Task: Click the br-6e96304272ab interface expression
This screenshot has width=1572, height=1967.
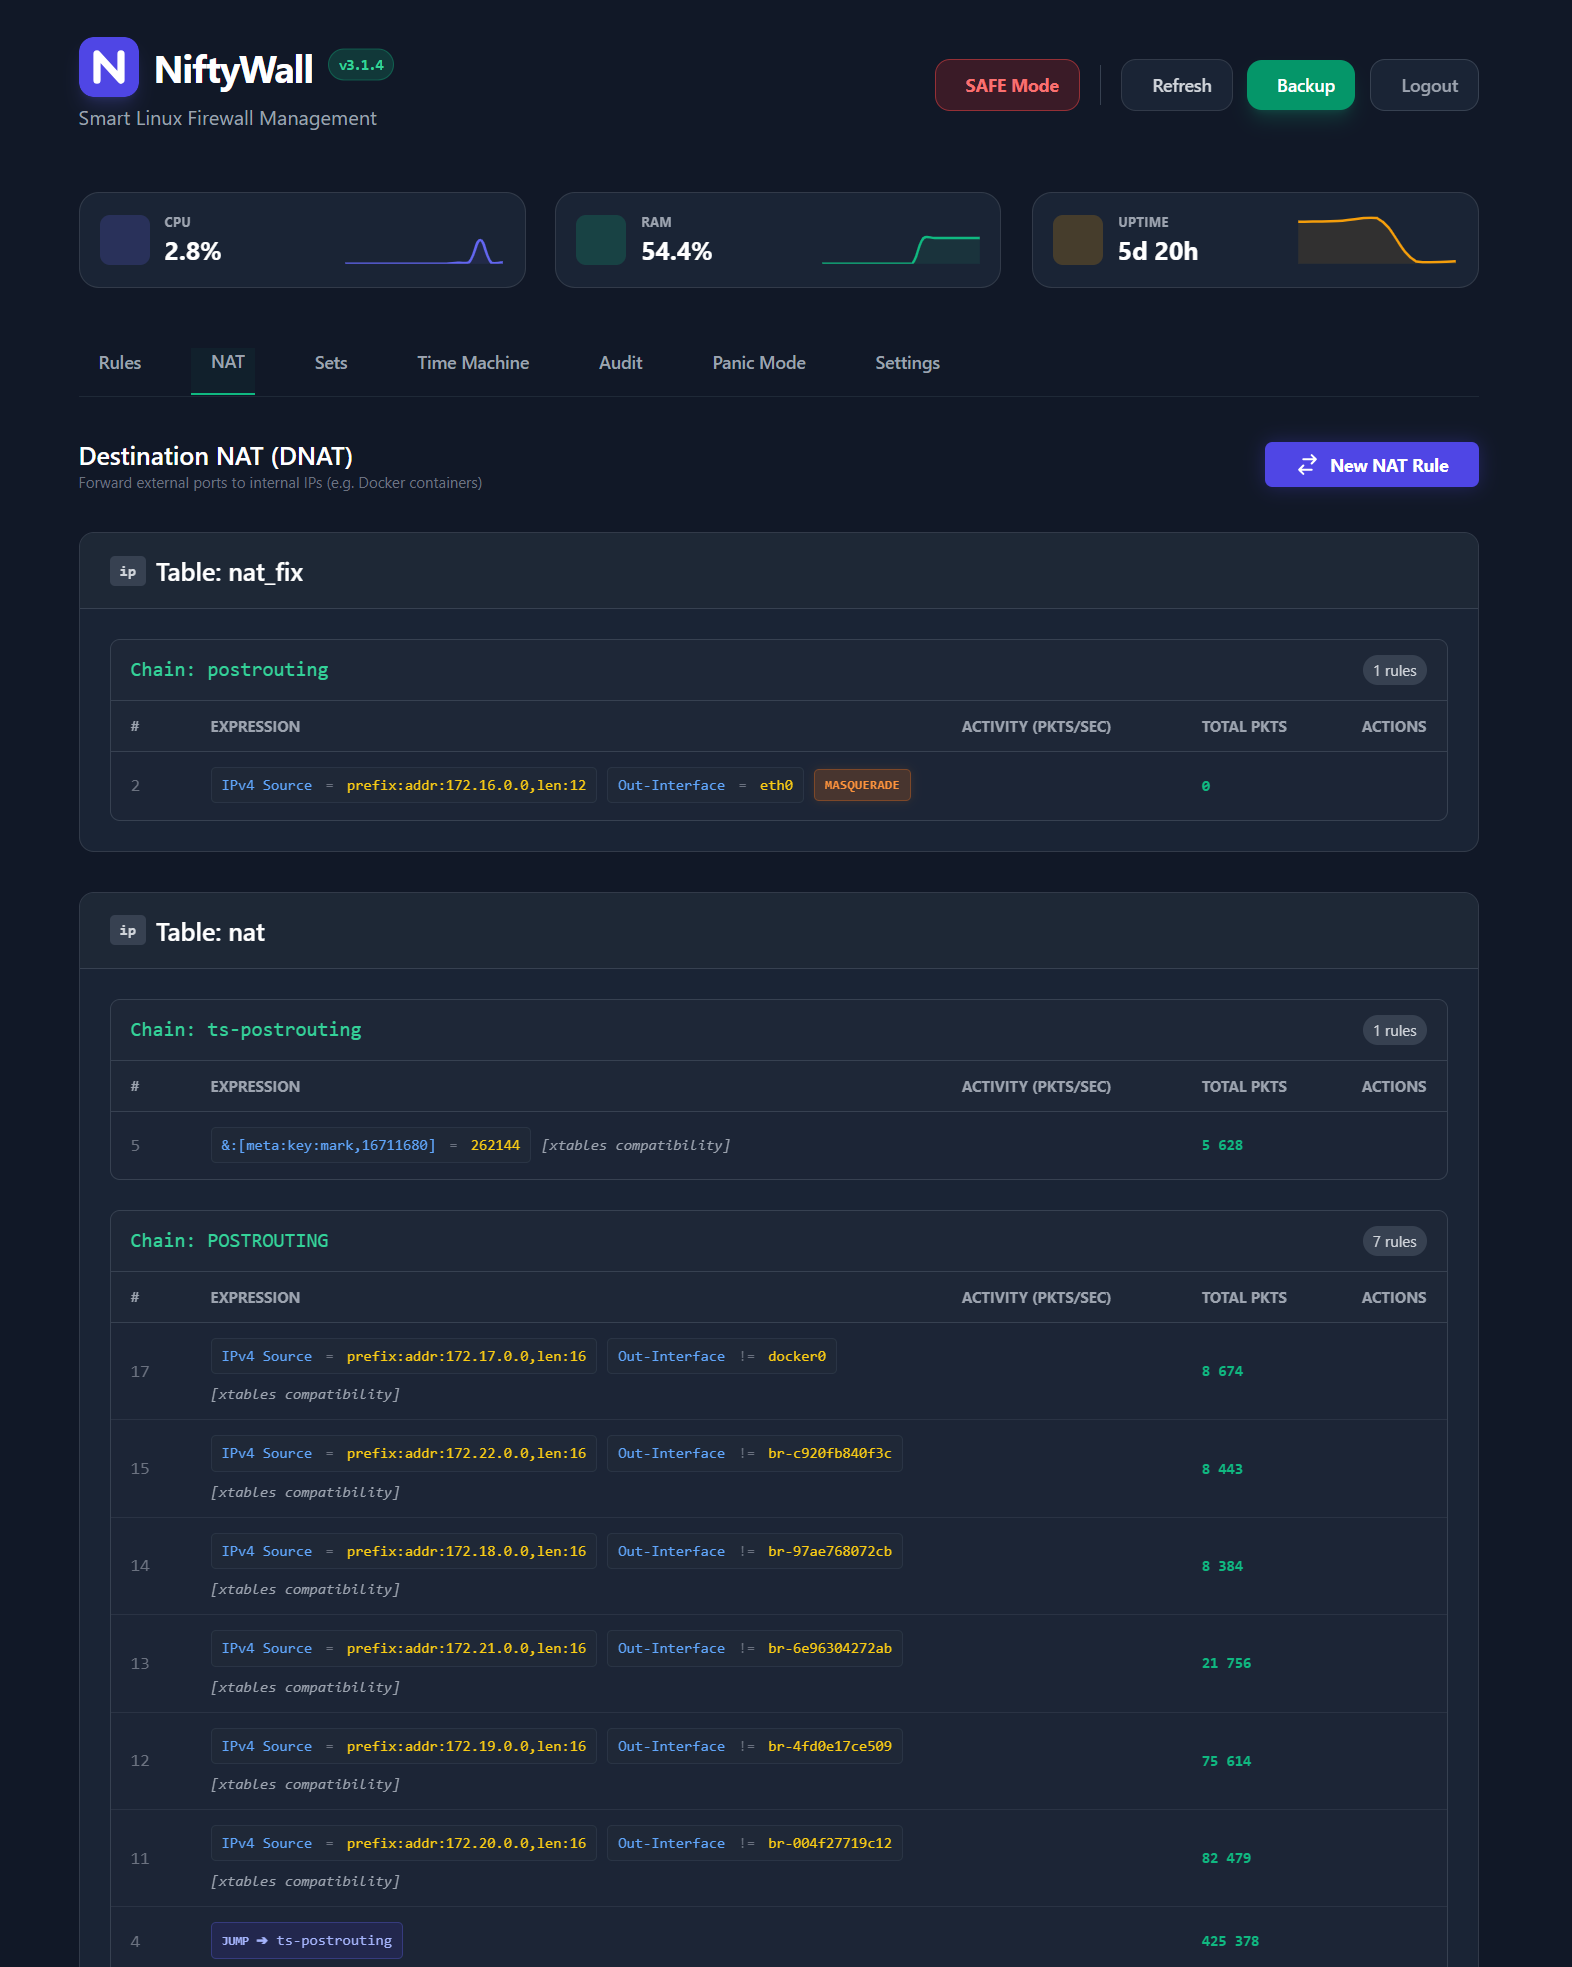Action: (x=755, y=1648)
